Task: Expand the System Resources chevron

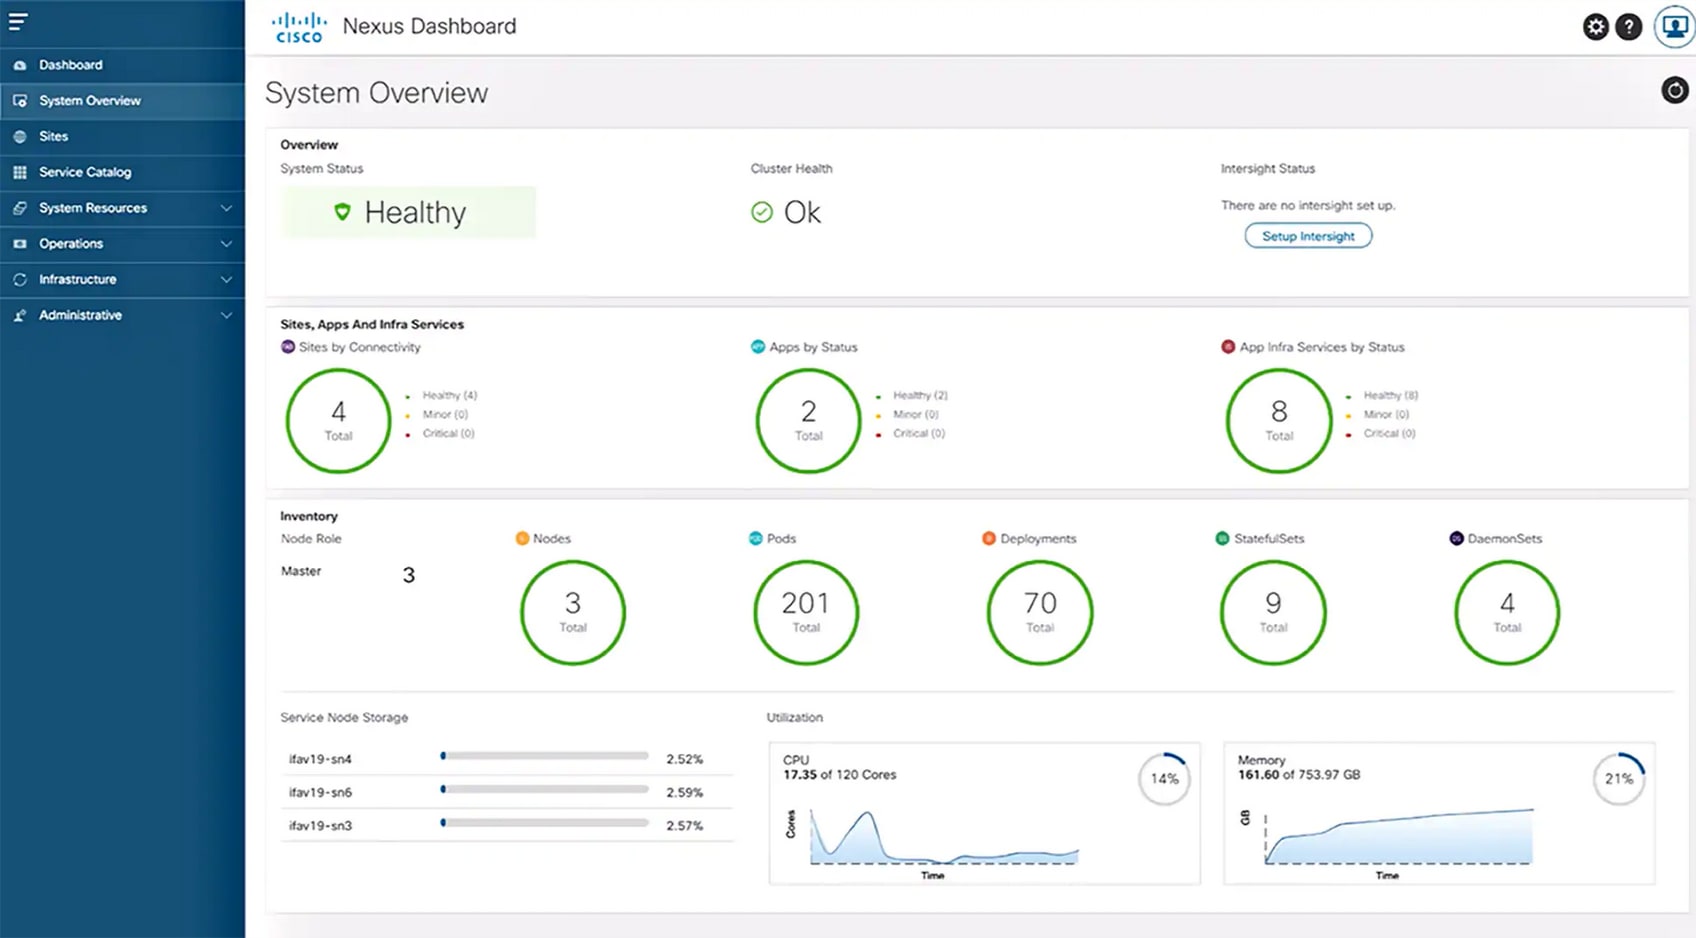Action: point(226,208)
